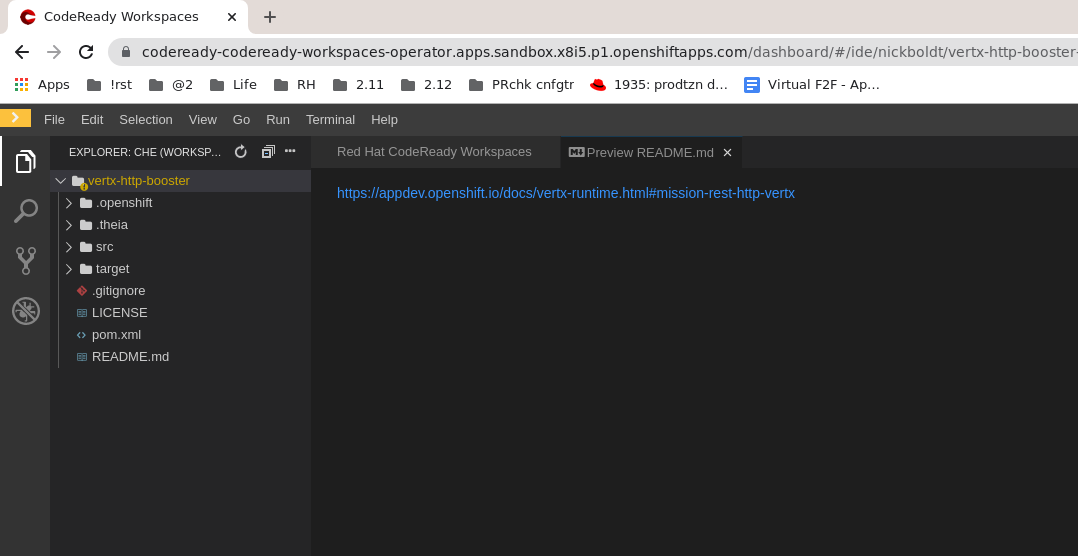Open the Search view icon
The width and height of the screenshot is (1078, 556).
click(25, 211)
